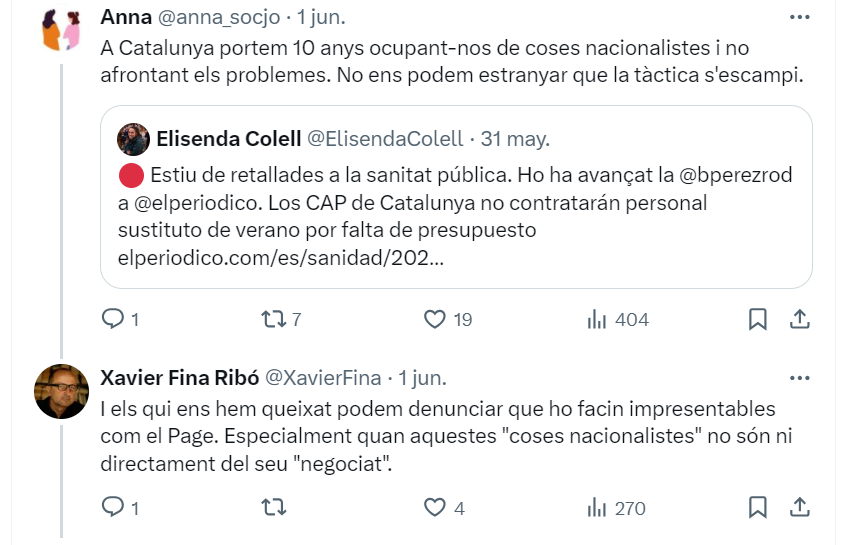View analytics of Anna's tweet
Image resolution: width=846 pixels, height=545 pixels.
tap(598, 320)
